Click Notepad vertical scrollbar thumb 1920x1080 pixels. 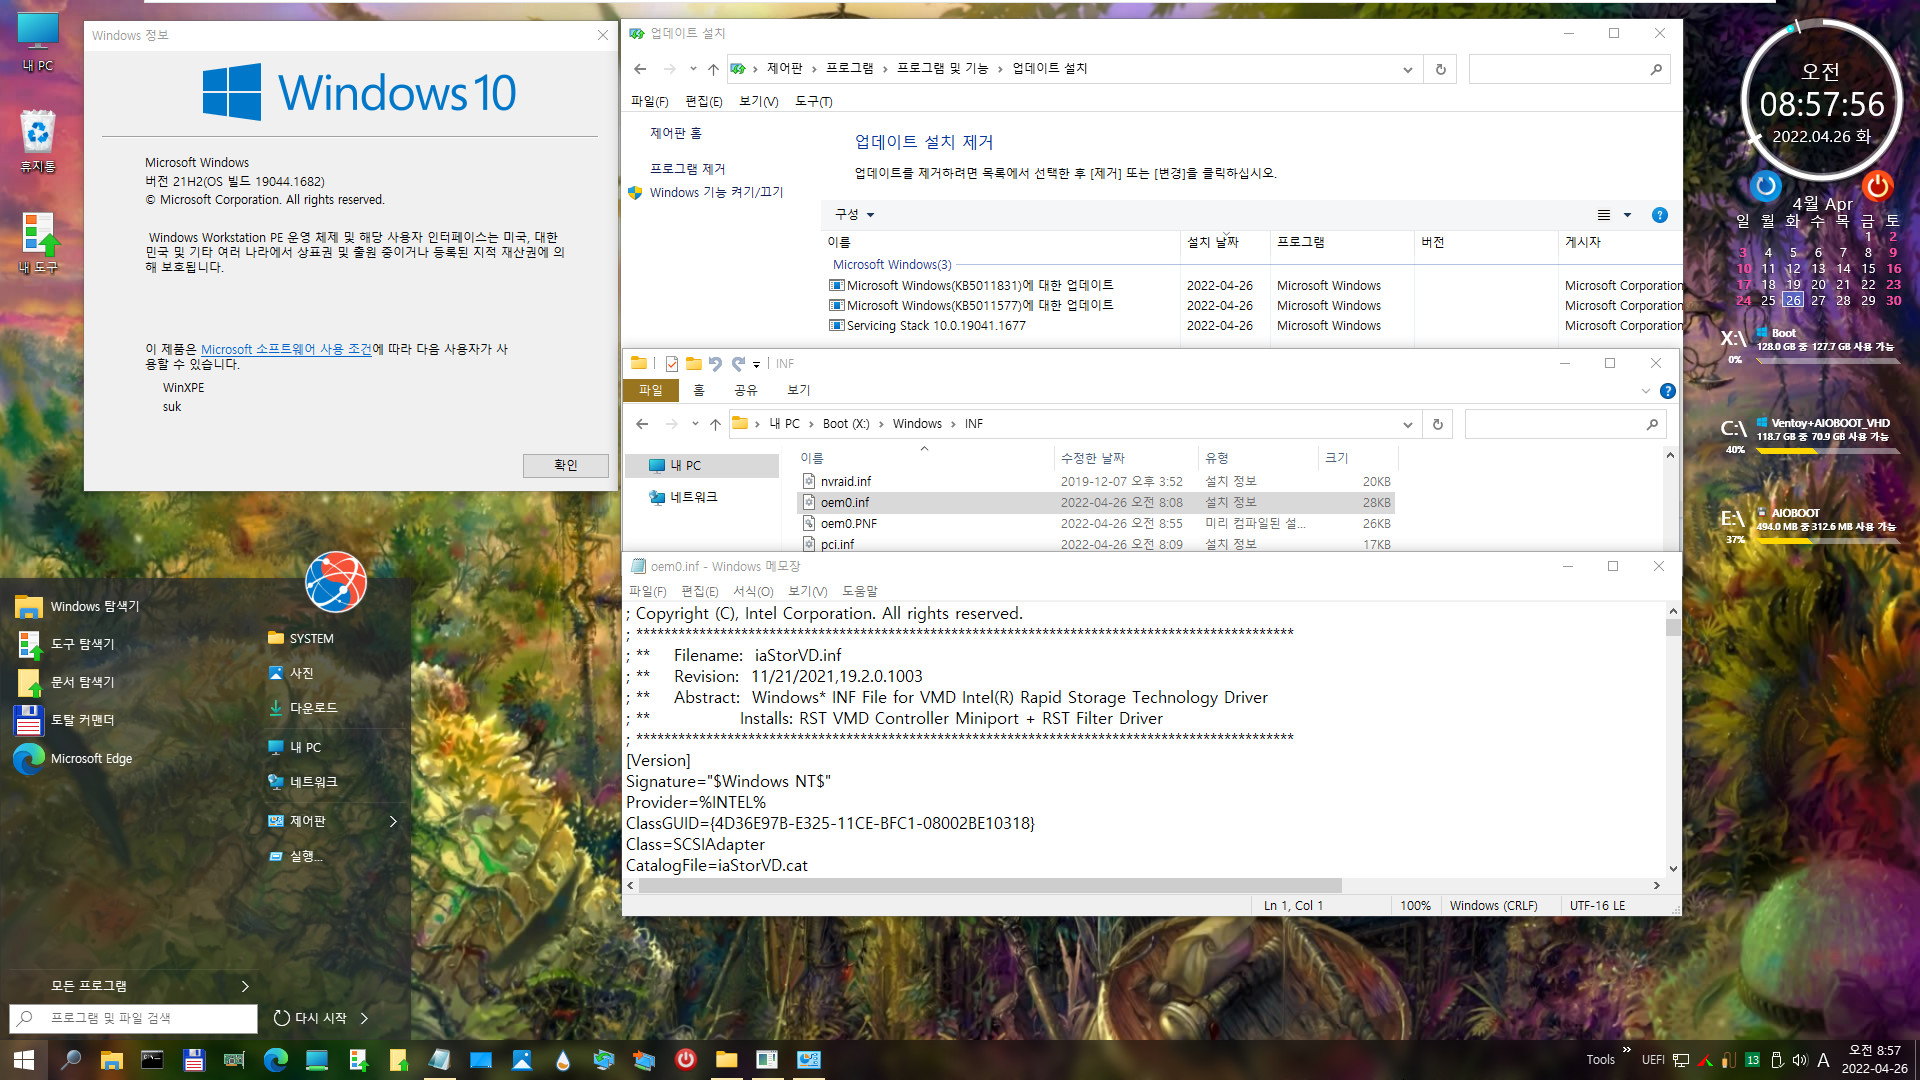[x=1673, y=627]
